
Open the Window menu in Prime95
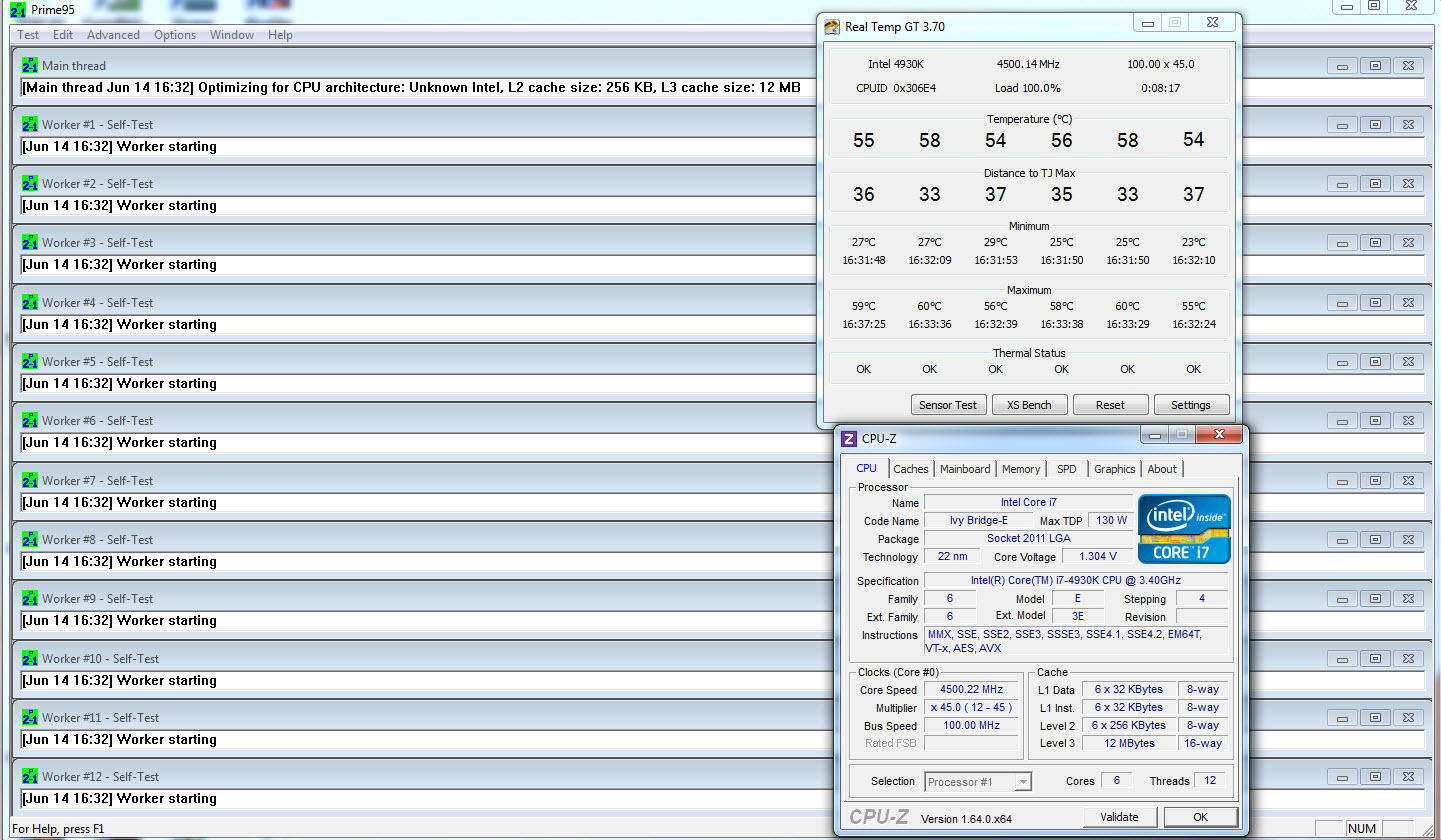click(x=232, y=35)
